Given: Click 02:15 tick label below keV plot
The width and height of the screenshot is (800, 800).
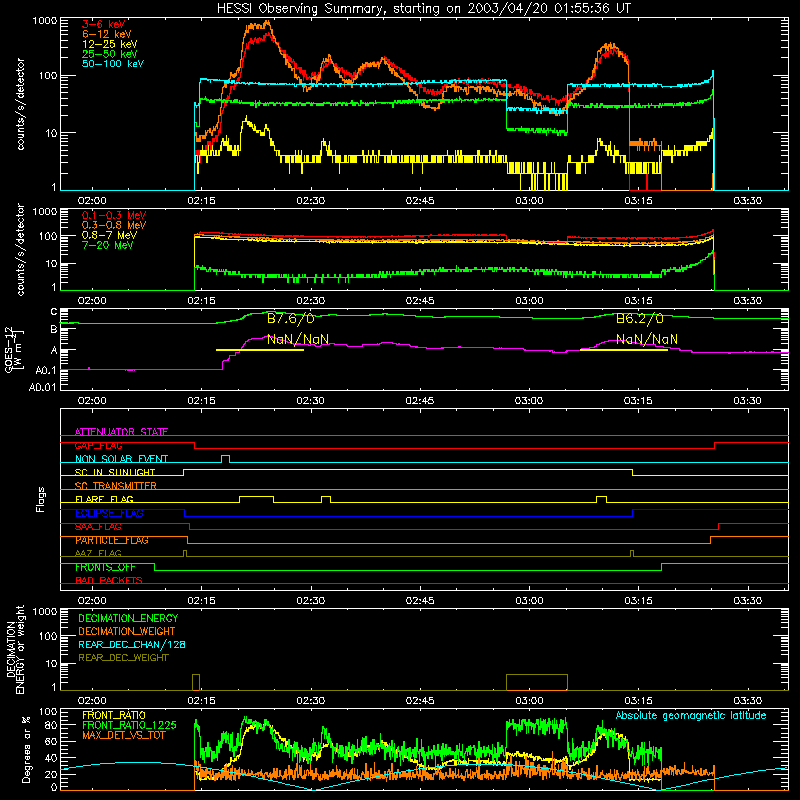Looking at the screenshot, I should 201,201.
